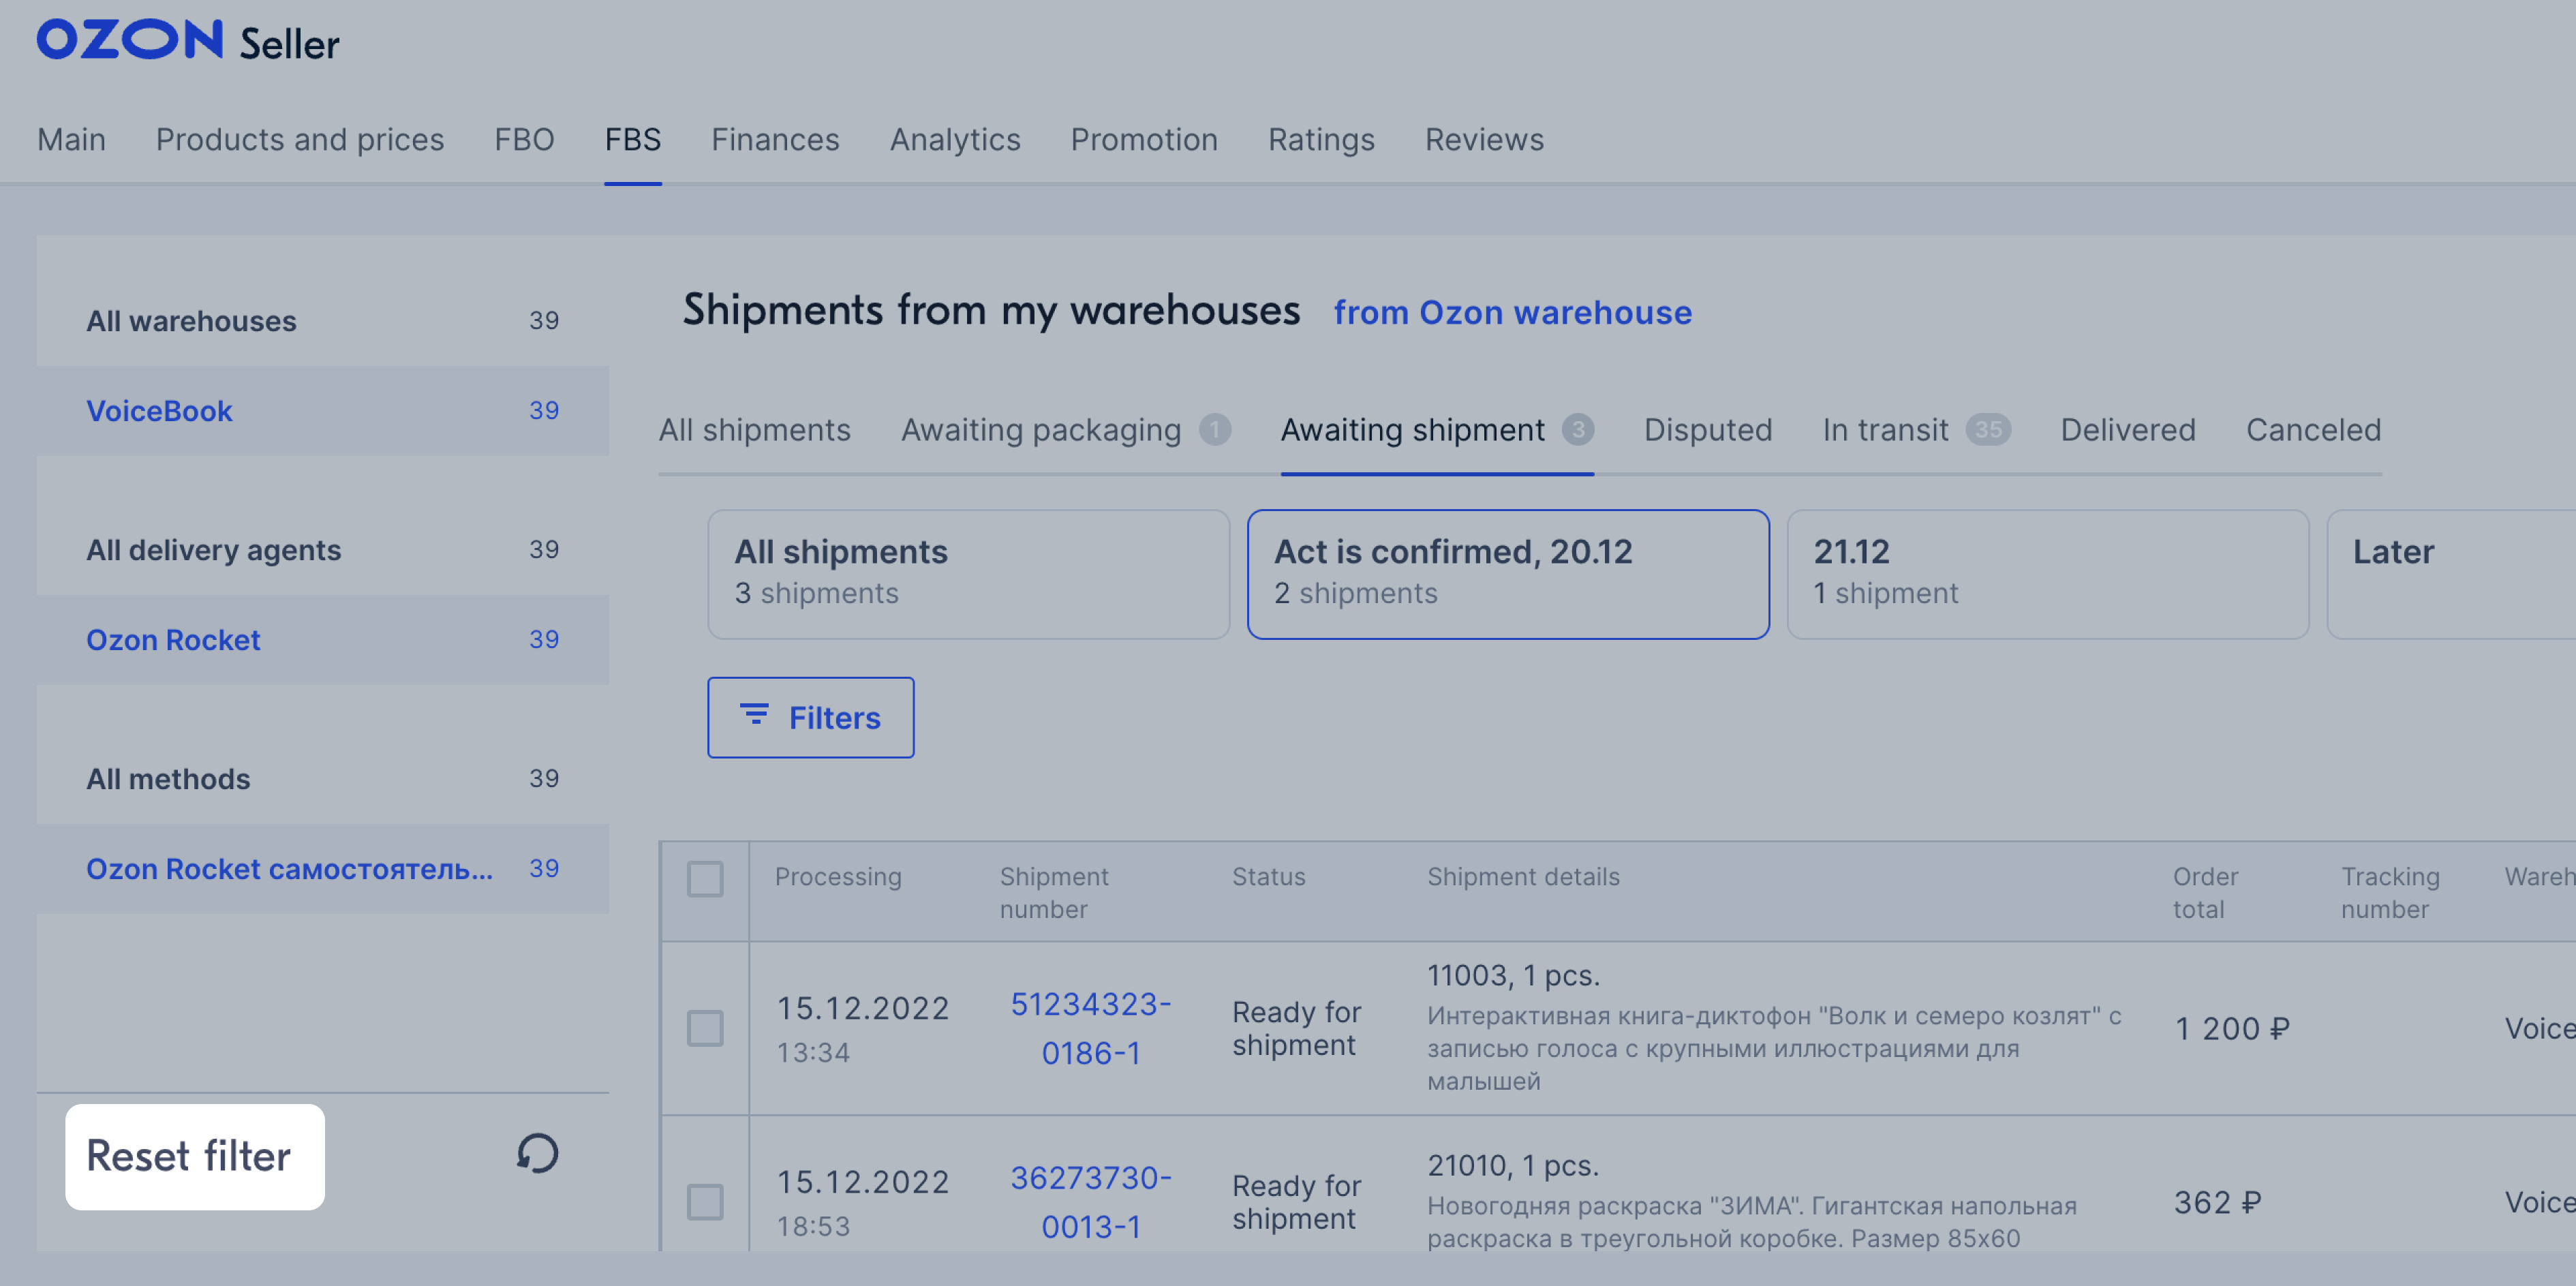Click the Shipment details column header
This screenshot has height=1286, width=2576.
(1522, 876)
